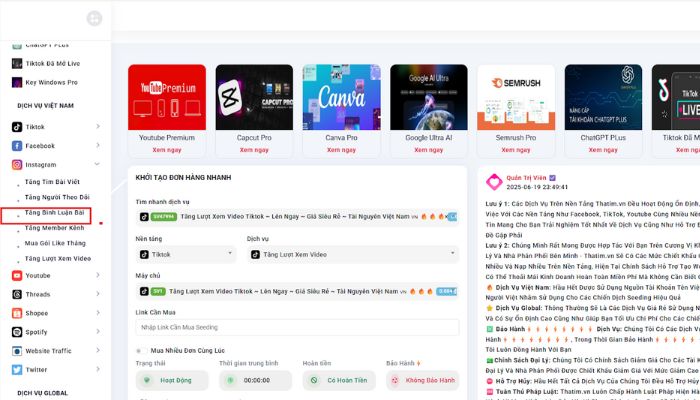This screenshot has width=700, height=400.
Task: Click Xem ngay under ChatGPT PLus
Action: (x=603, y=150)
